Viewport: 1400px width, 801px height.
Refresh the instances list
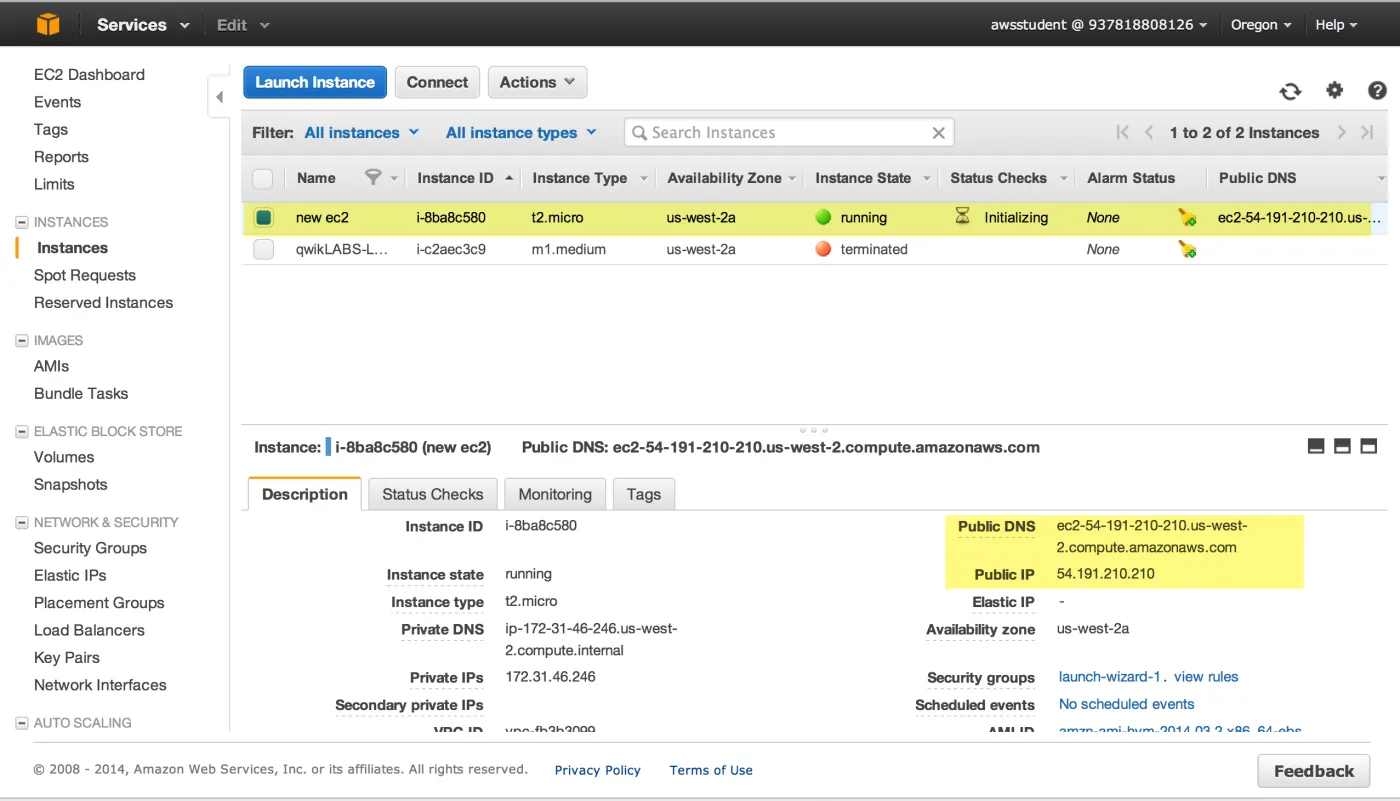pos(1290,91)
